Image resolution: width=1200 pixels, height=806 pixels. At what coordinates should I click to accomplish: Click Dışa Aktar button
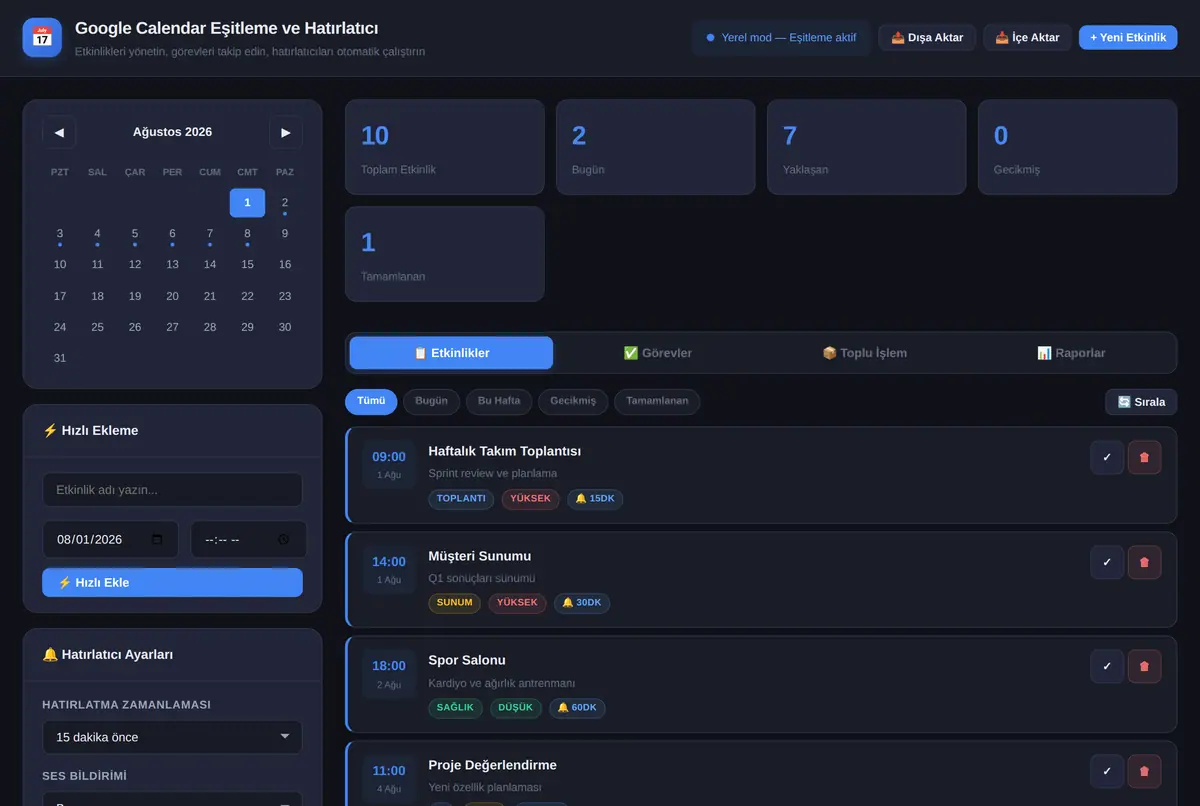[927, 38]
